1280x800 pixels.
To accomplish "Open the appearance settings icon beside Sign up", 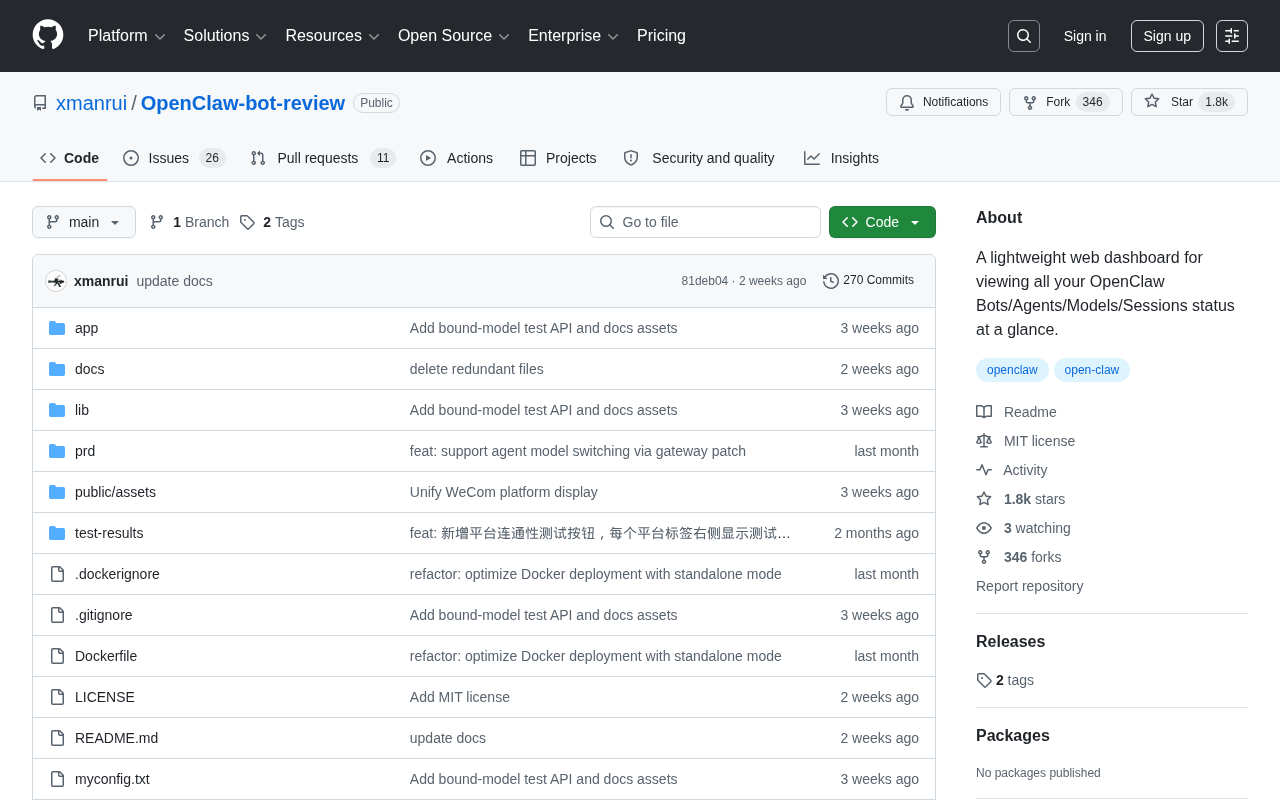I will coord(1232,36).
